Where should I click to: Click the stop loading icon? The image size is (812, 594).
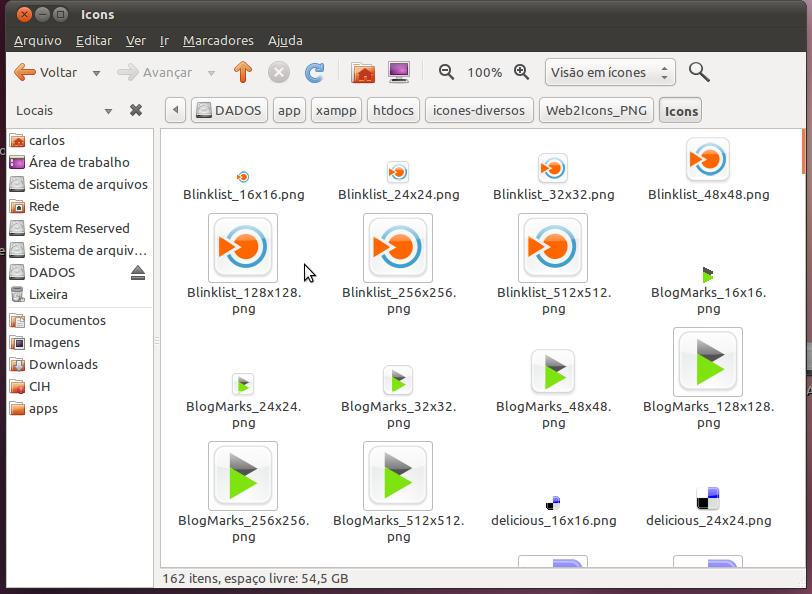pyautogui.click(x=279, y=72)
